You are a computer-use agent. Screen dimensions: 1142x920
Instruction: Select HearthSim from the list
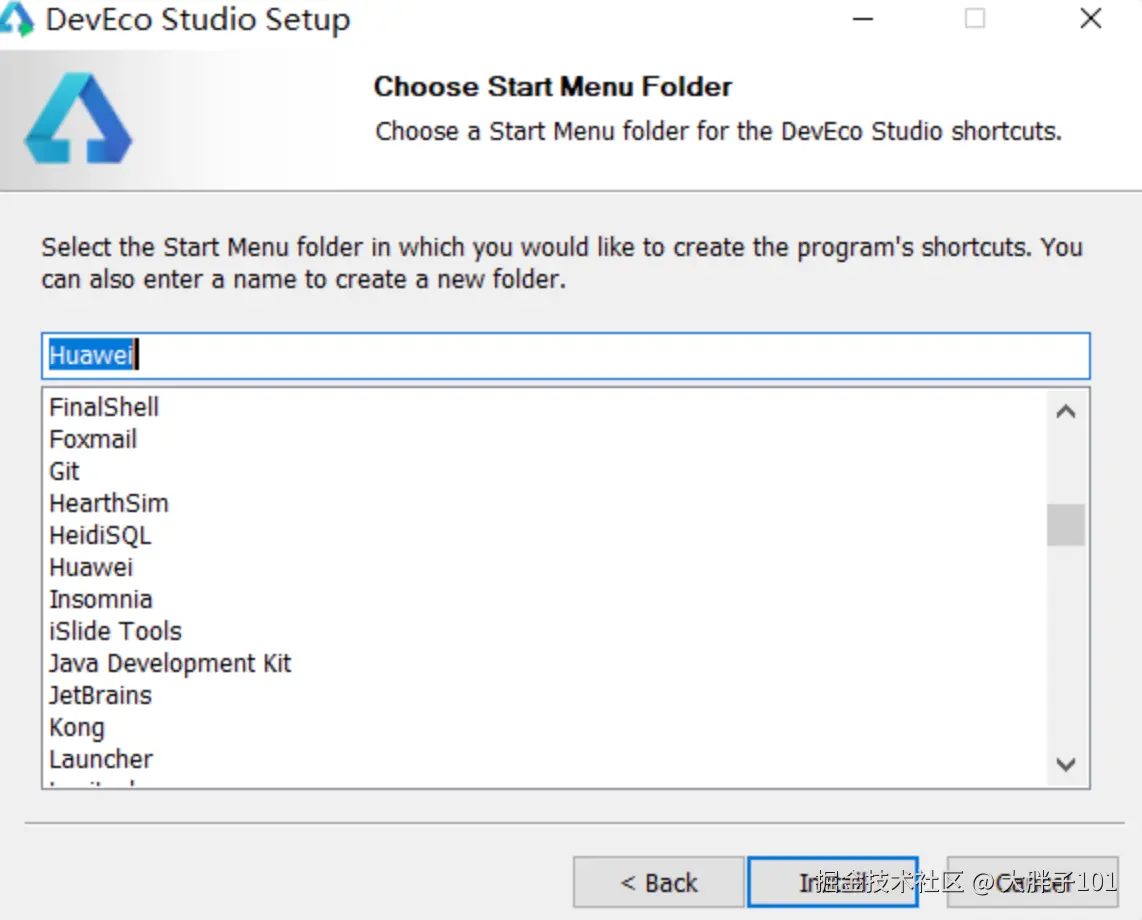point(109,503)
